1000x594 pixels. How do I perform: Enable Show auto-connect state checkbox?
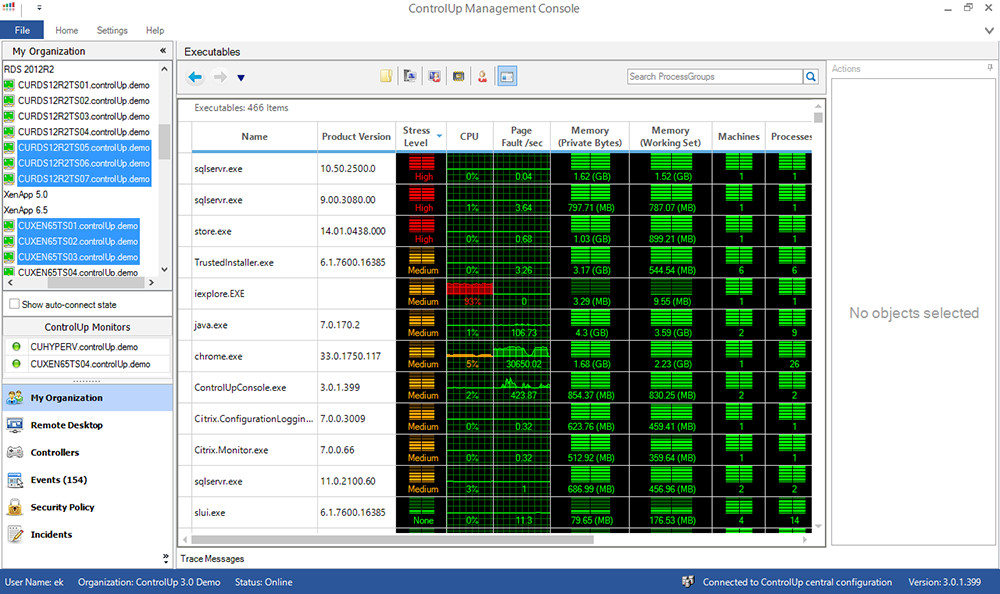click(x=14, y=304)
